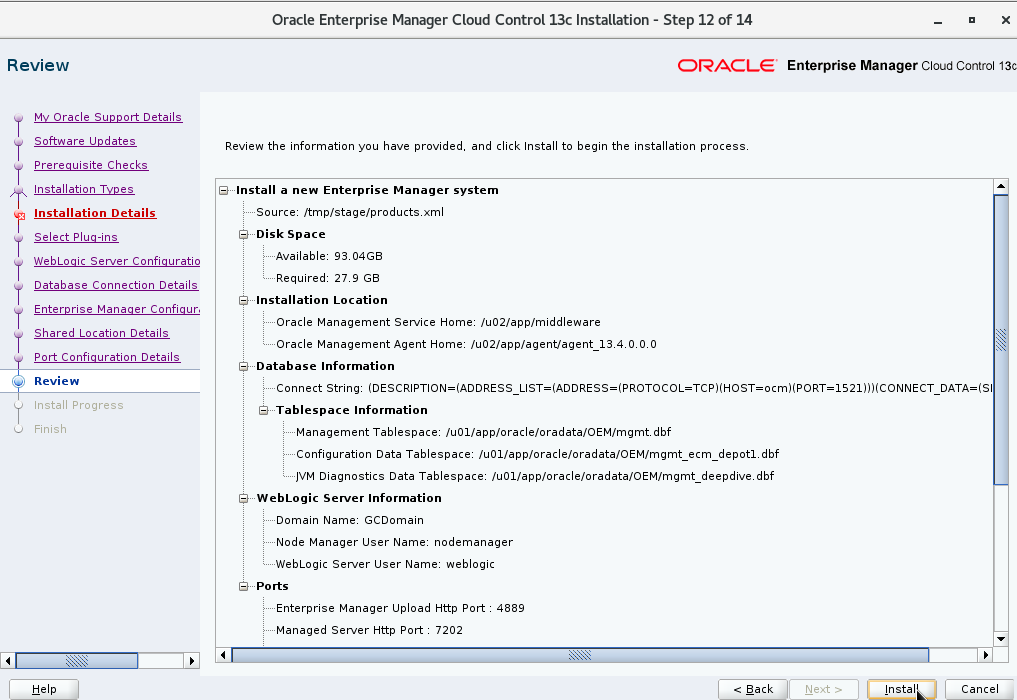Click the step bullet beside Prerequisite Checks
The height and width of the screenshot is (700, 1017).
(x=18, y=165)
